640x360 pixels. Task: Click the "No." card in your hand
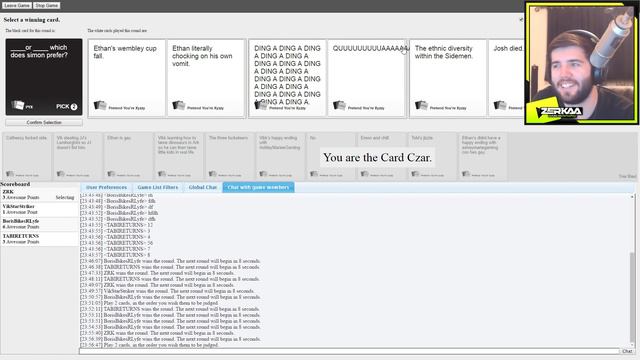tap(331, 156)
